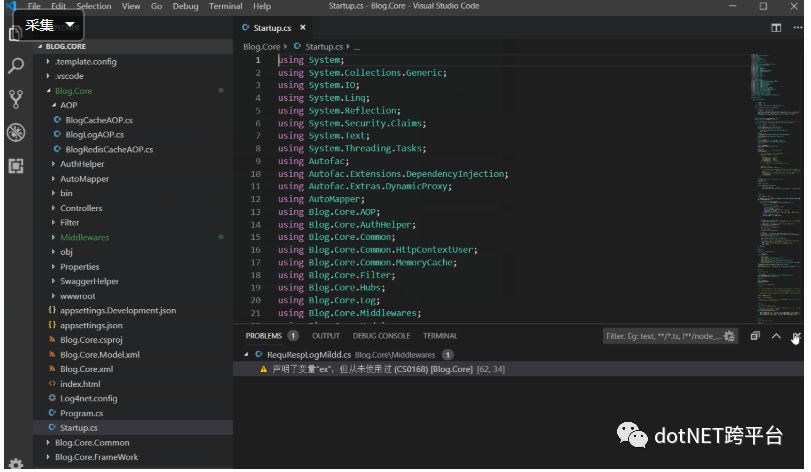
Task: Open the 采集 dropdown overlay
Action: tap(49, 25)
